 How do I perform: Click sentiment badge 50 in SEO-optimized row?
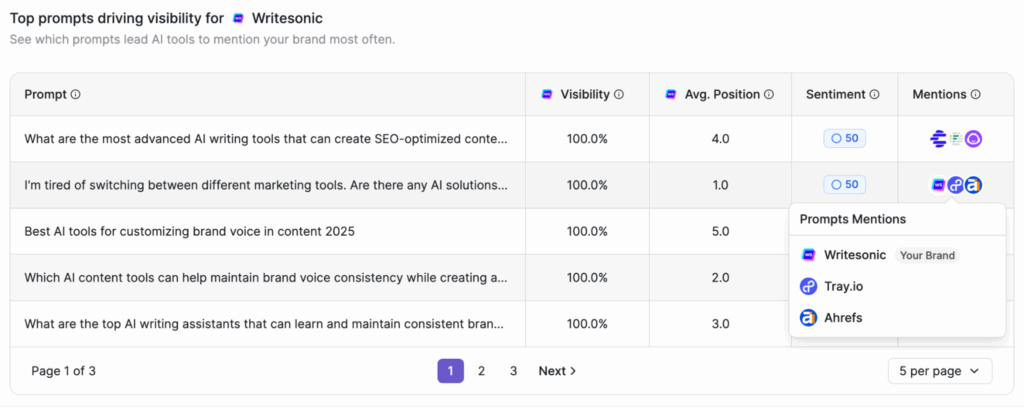pyautogui.click(x=844, y=138)
